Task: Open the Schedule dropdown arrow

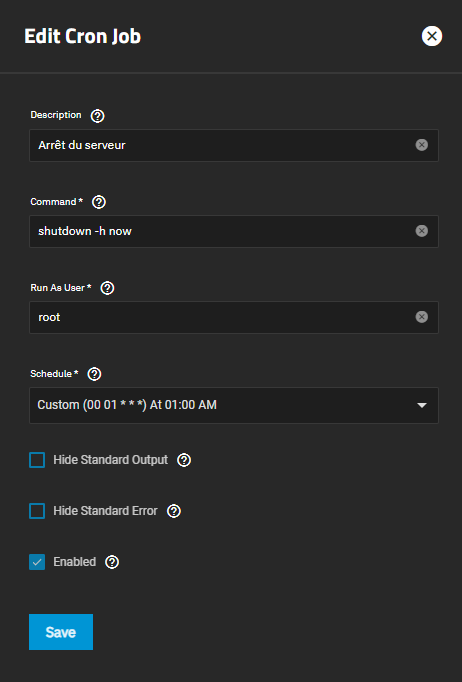Action: 422,405
